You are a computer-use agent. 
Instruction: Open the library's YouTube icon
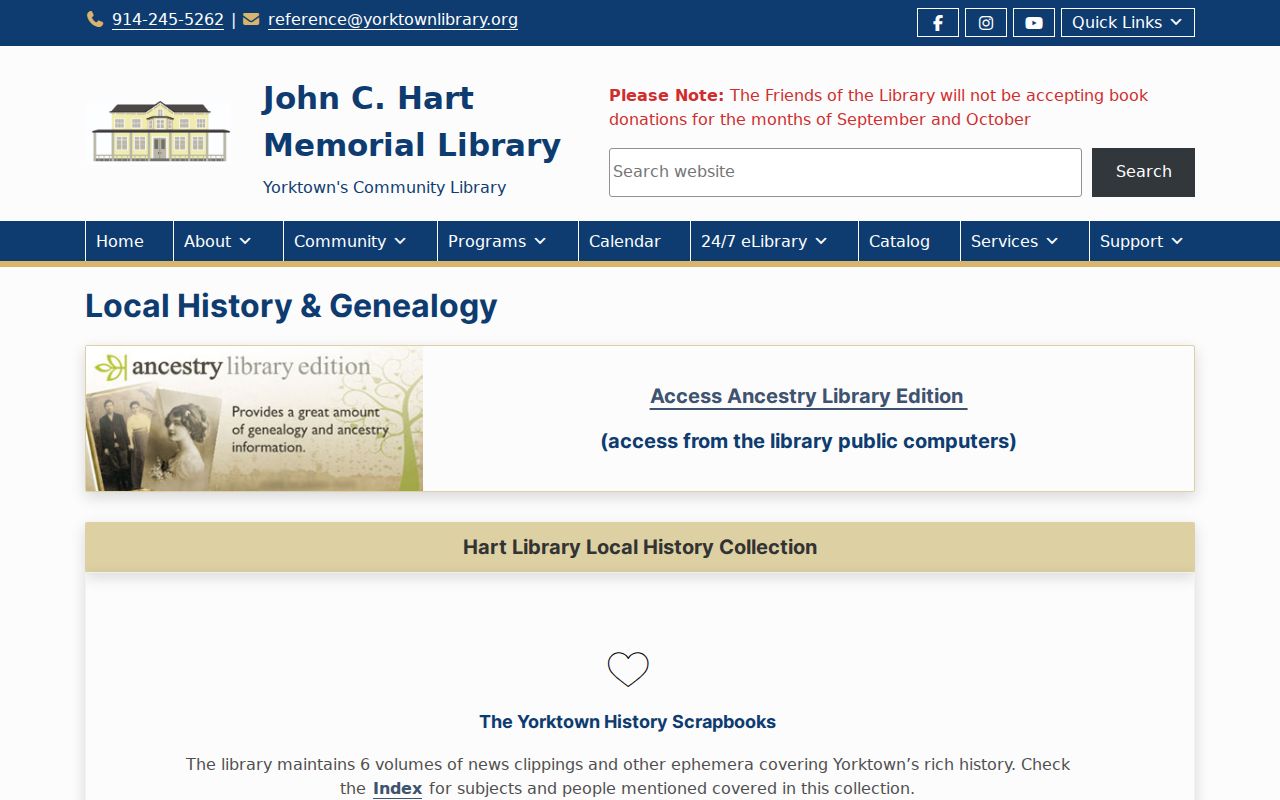(1033, 22)
